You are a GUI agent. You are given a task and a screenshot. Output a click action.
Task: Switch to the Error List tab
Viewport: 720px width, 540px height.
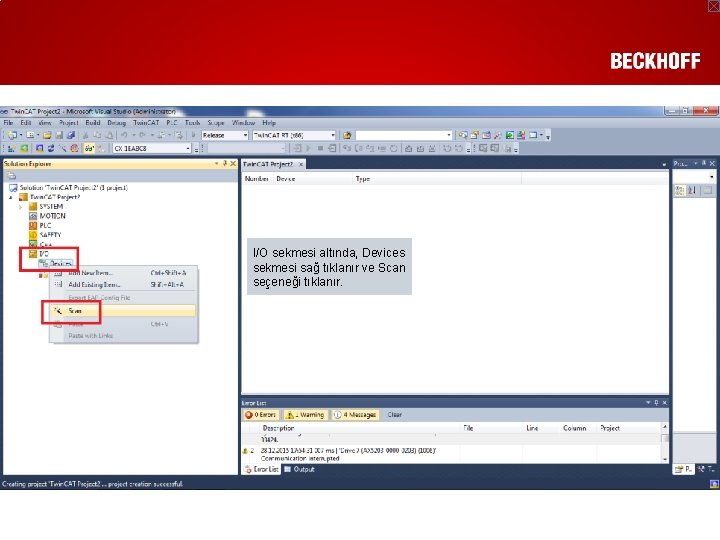point(261,469)
